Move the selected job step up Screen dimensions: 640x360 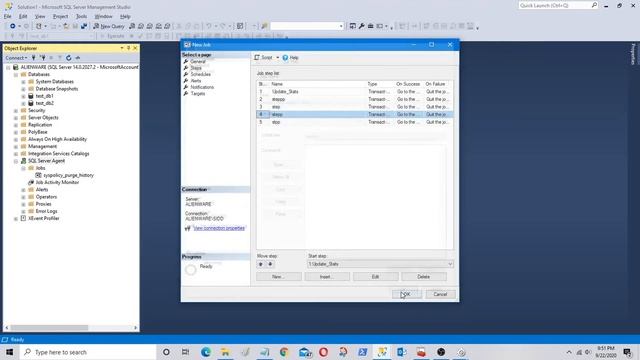261,264
